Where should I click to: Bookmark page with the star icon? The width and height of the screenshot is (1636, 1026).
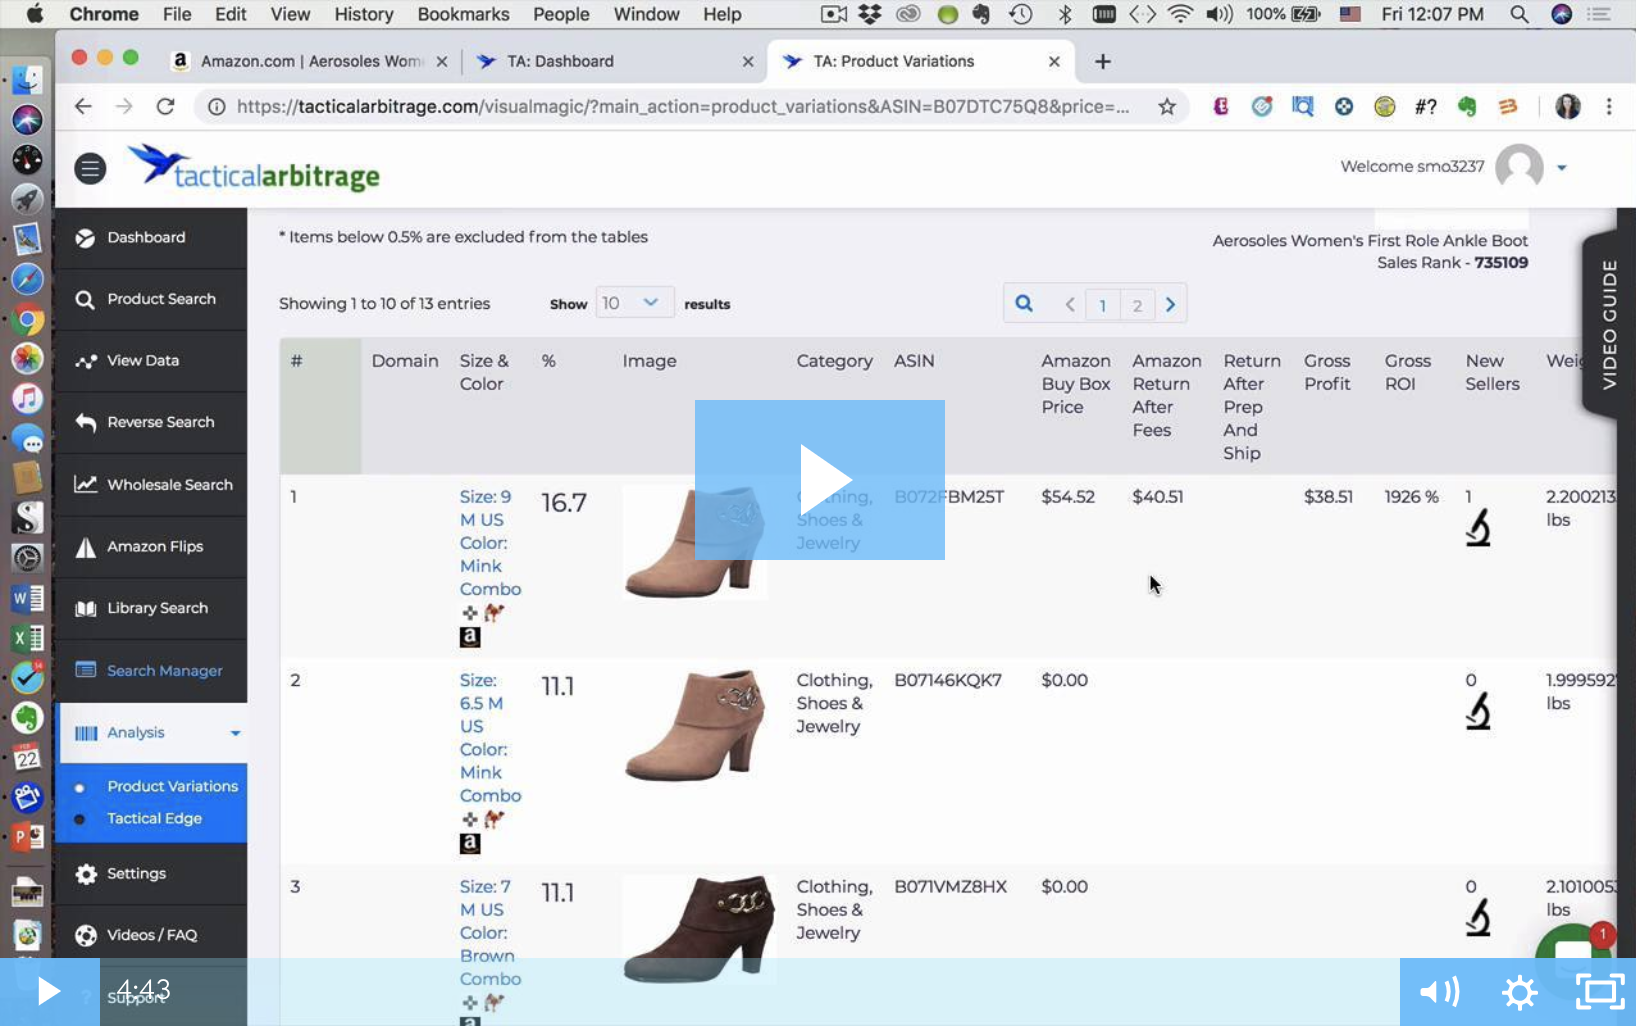(1166, 107)
